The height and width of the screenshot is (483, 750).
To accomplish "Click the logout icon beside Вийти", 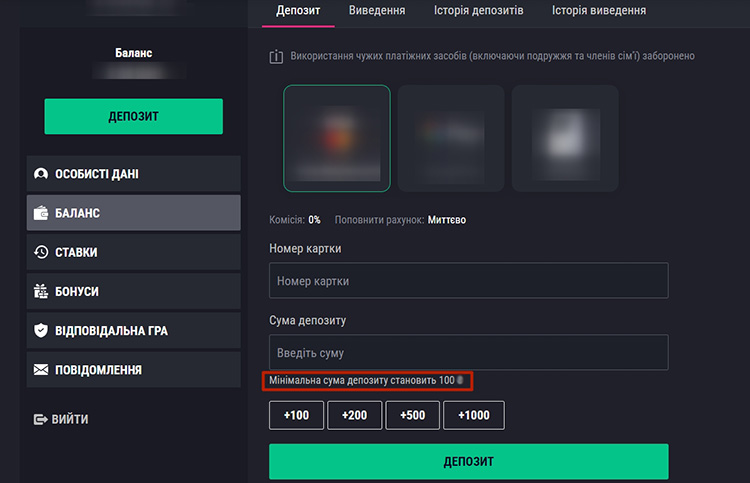I will pos(41,420).
